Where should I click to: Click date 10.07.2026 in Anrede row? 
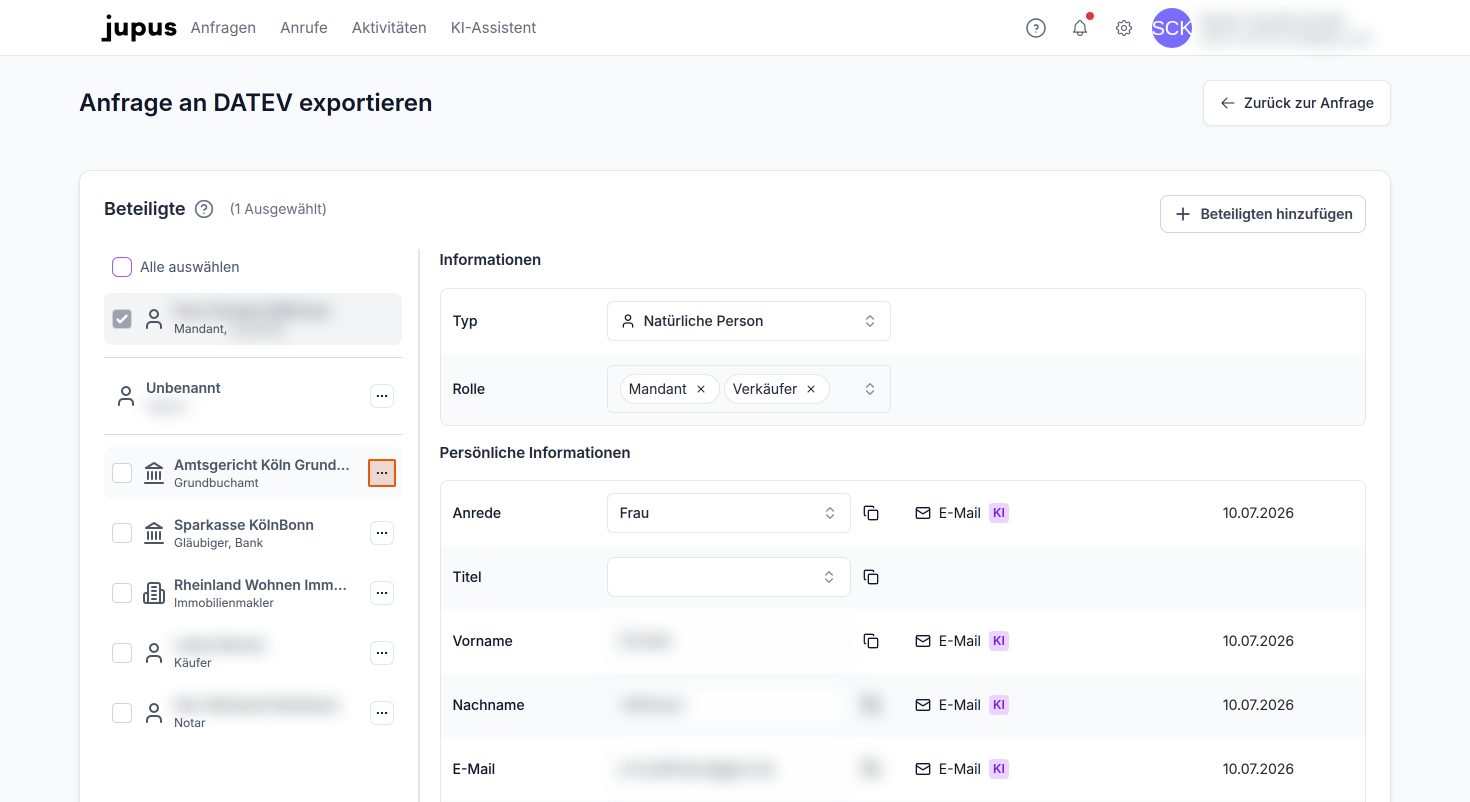(x=1258, y=513)
